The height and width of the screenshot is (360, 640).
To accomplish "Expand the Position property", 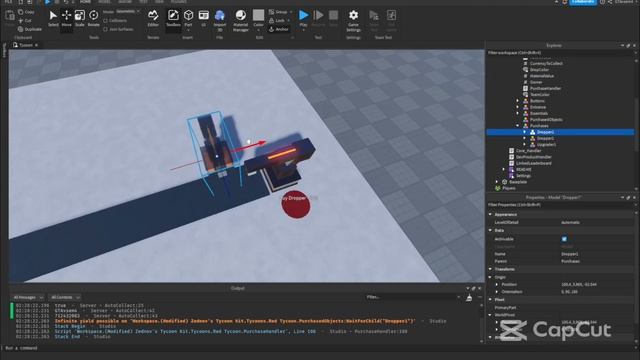I will (497, 284).
